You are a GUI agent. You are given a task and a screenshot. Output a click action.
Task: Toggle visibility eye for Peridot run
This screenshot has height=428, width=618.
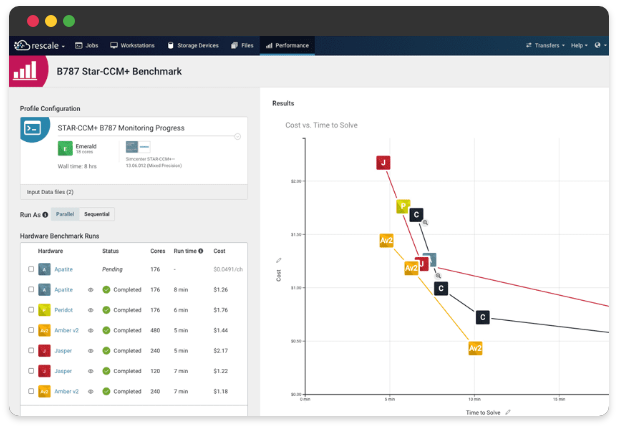tap(91, 310)
